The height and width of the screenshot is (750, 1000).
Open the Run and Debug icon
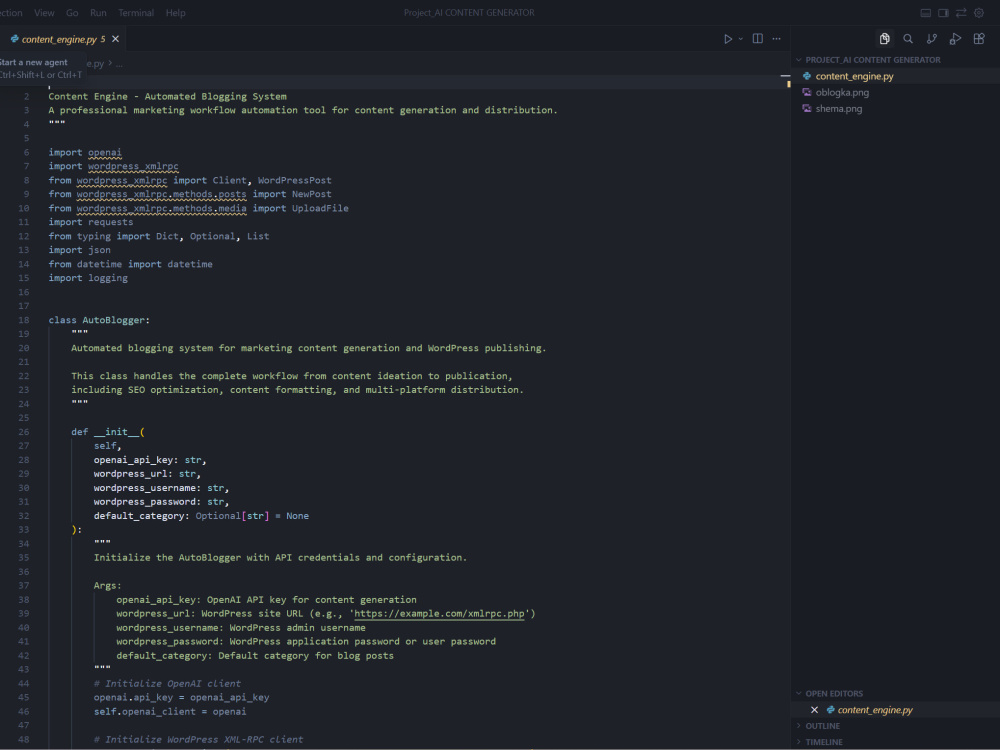(x=954, y=37)
